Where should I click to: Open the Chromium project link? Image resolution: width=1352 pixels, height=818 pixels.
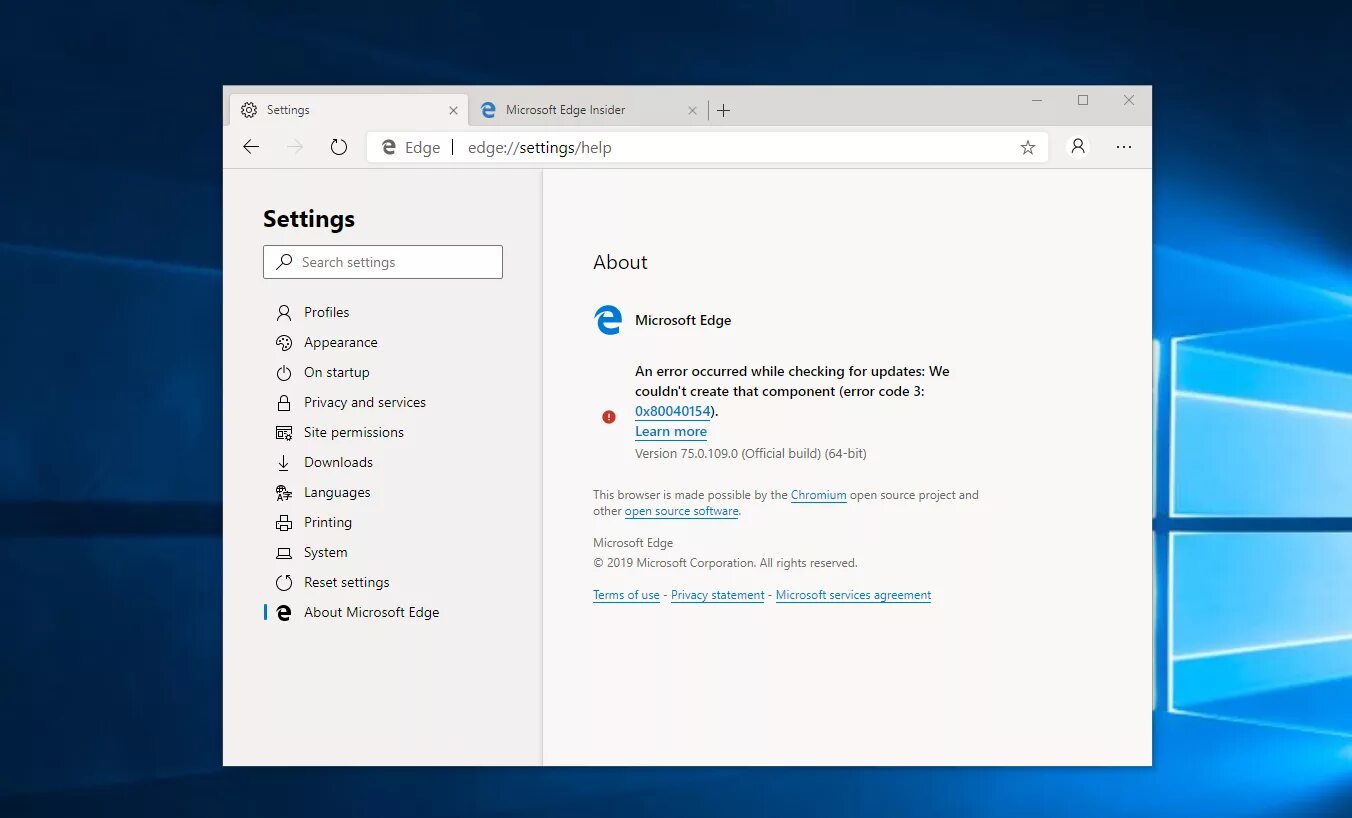pos(819,495)
